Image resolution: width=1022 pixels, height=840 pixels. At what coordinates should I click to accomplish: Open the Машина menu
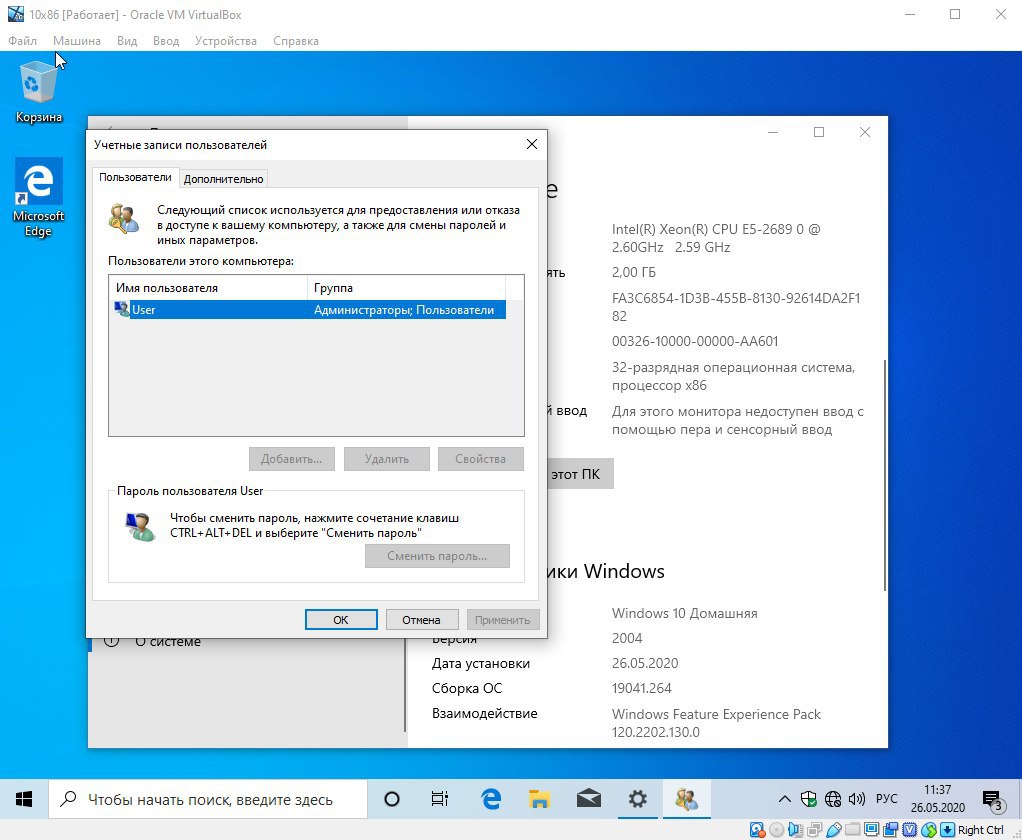(77, 40)
